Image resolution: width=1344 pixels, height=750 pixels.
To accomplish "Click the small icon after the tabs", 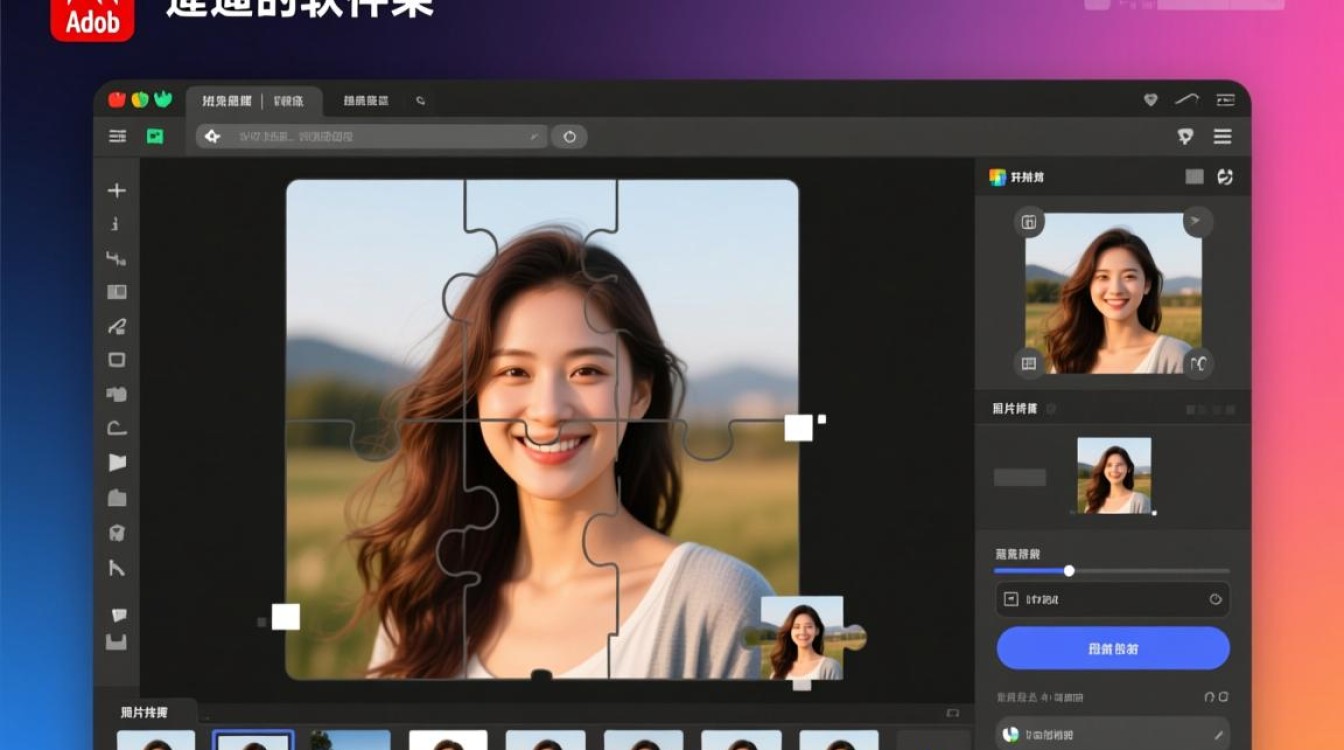I will tap(420, 101).
